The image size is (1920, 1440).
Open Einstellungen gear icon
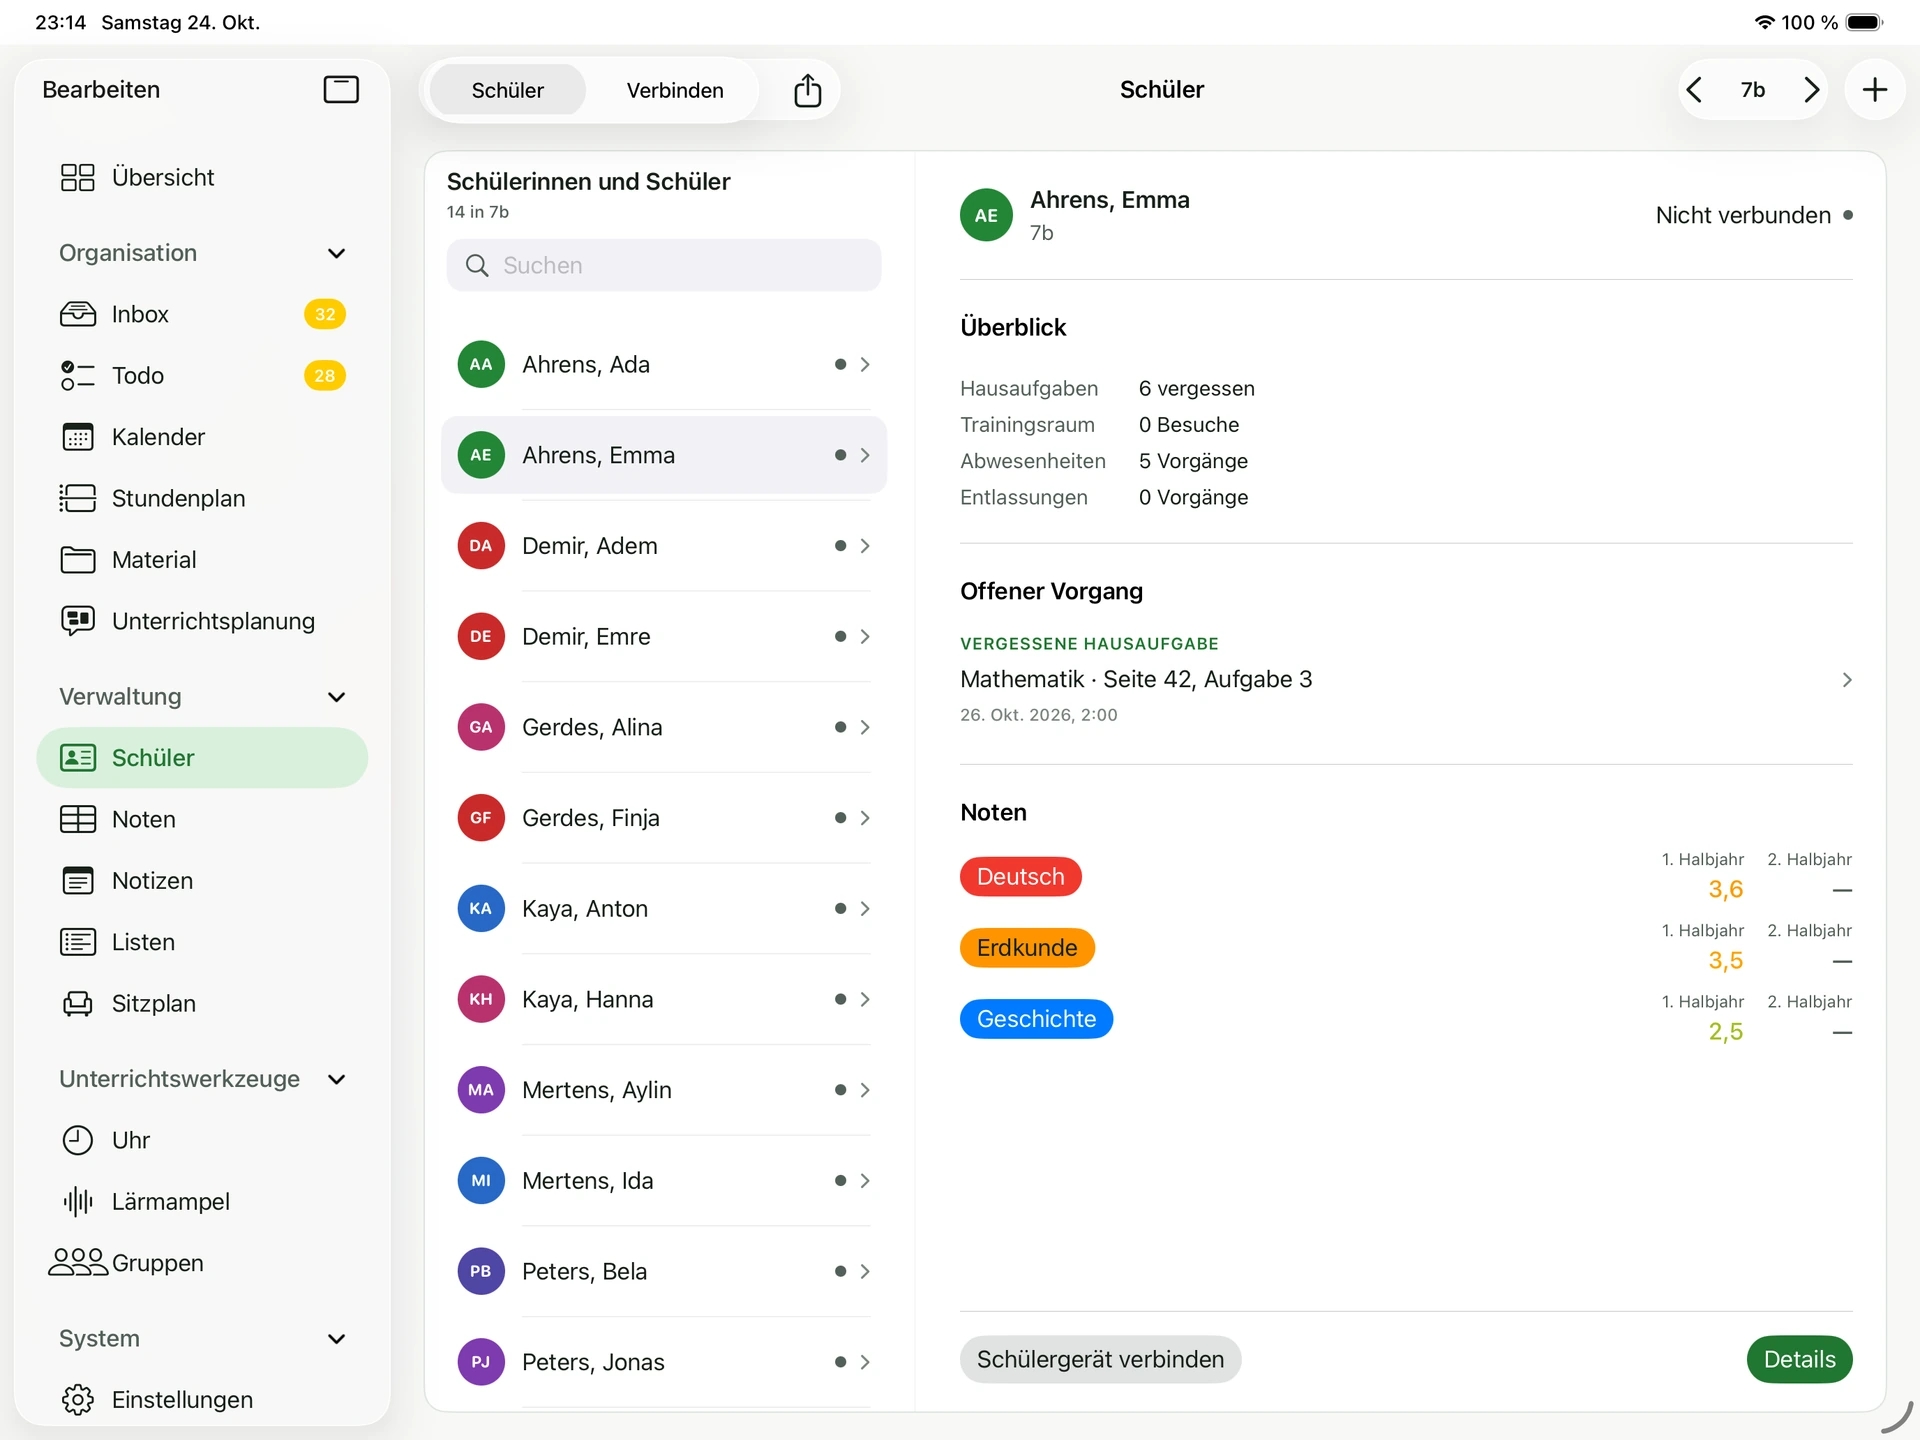[77, 1400]
